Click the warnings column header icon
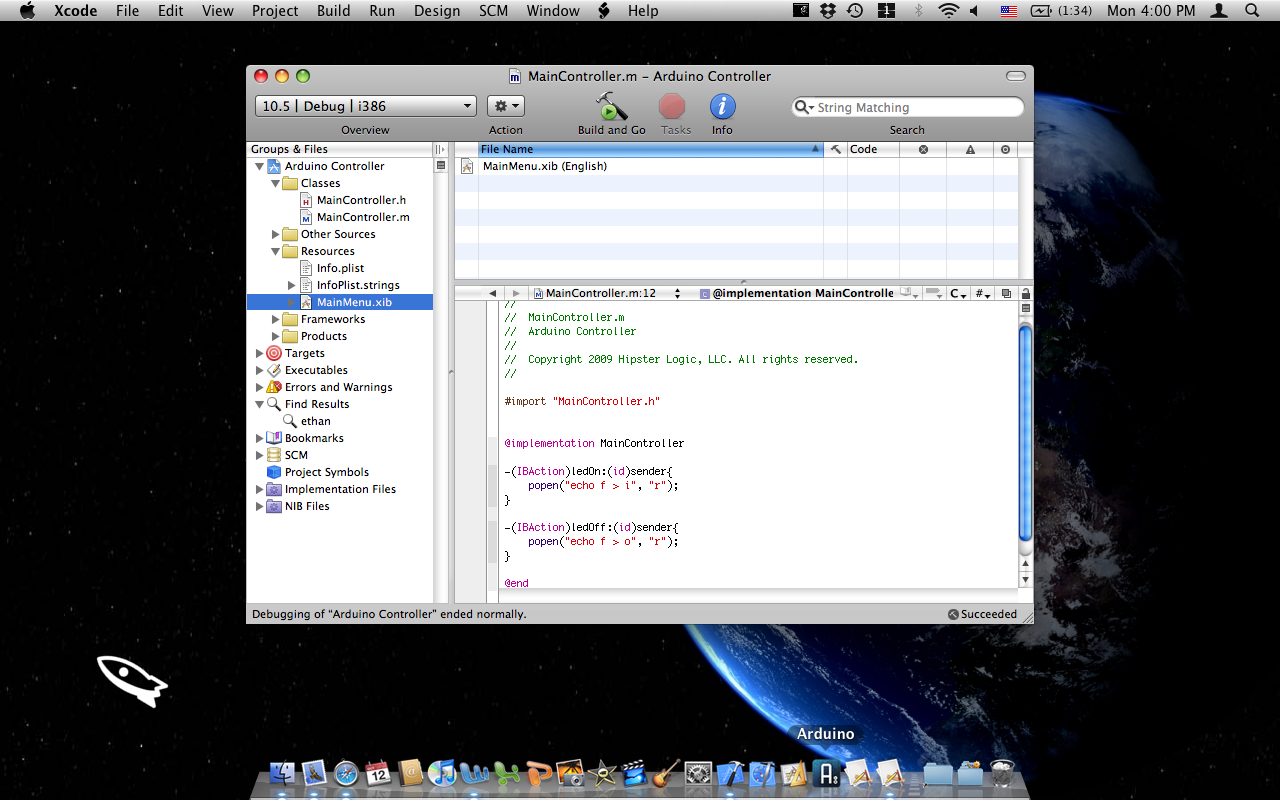 click(x=970, y=149)
